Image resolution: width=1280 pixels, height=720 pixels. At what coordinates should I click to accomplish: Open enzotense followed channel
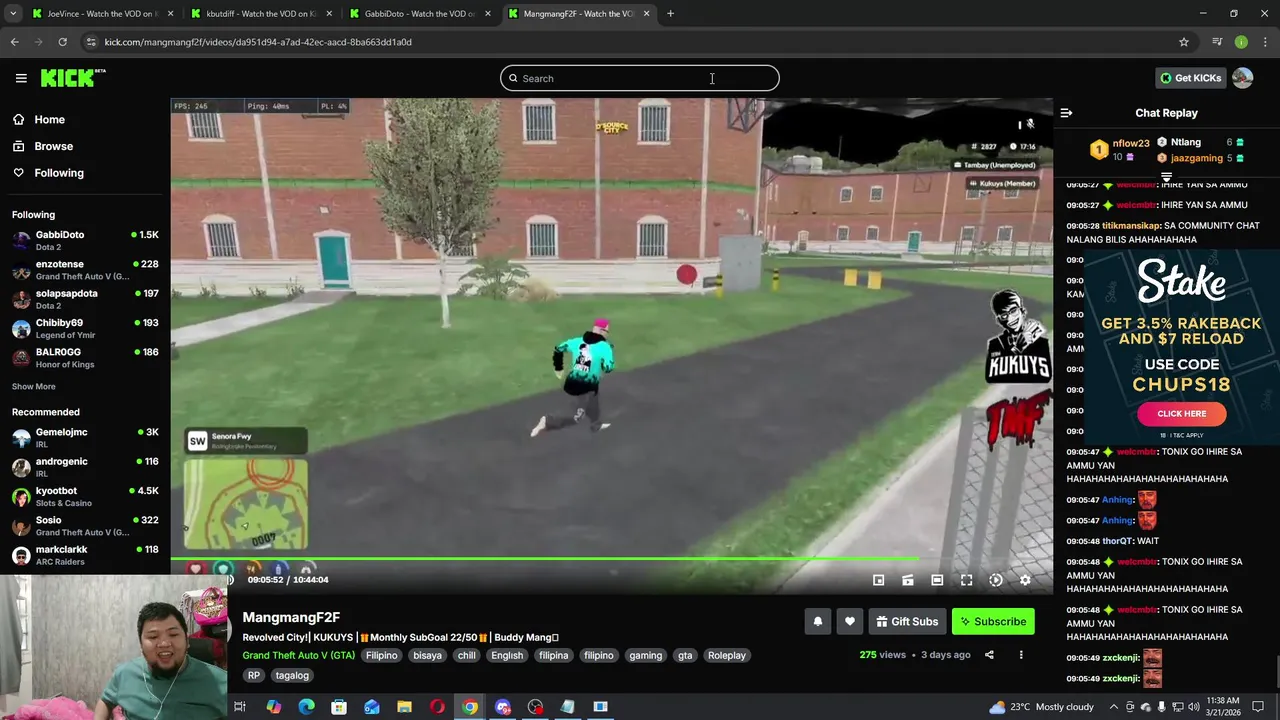coord(85,270)
